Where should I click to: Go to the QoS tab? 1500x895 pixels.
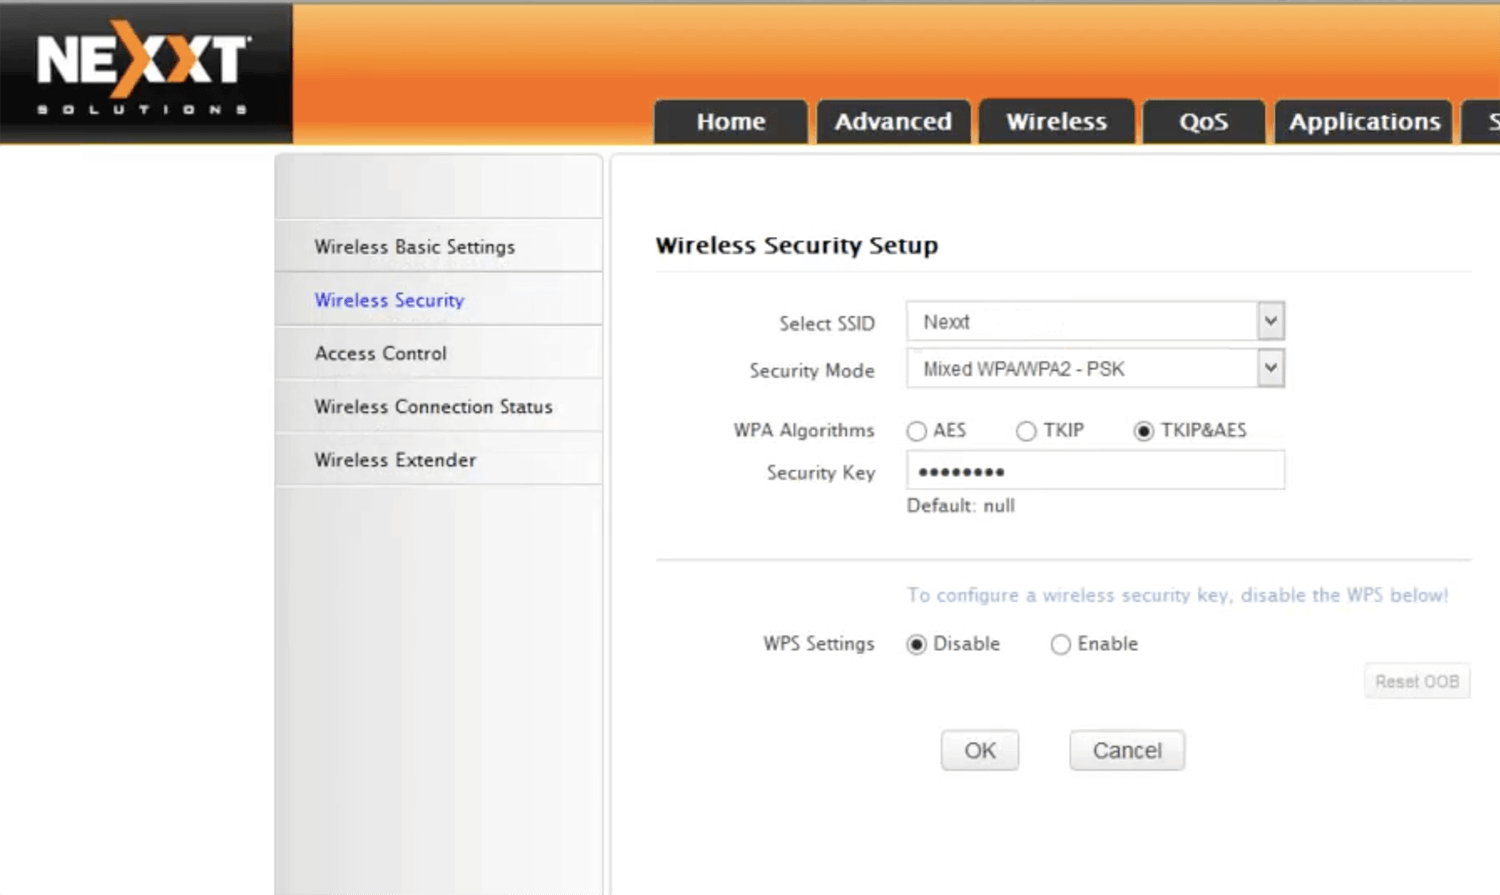(x=1203, y=122)
